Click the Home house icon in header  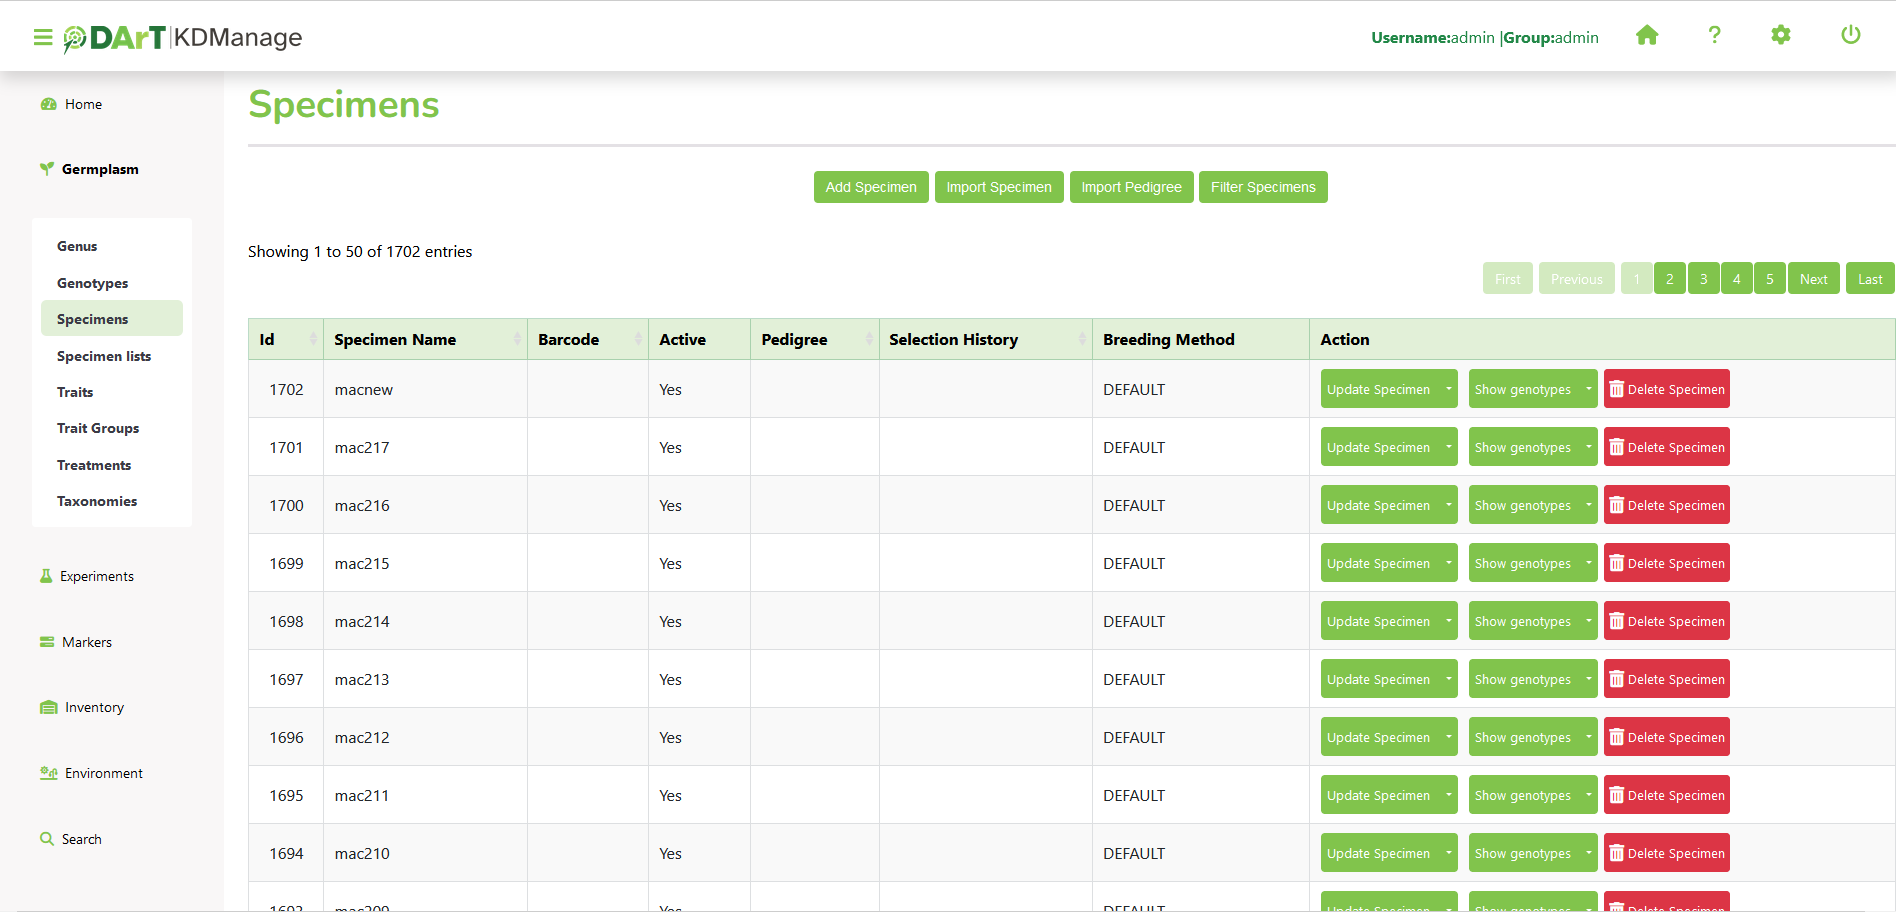click(1647, 36)
